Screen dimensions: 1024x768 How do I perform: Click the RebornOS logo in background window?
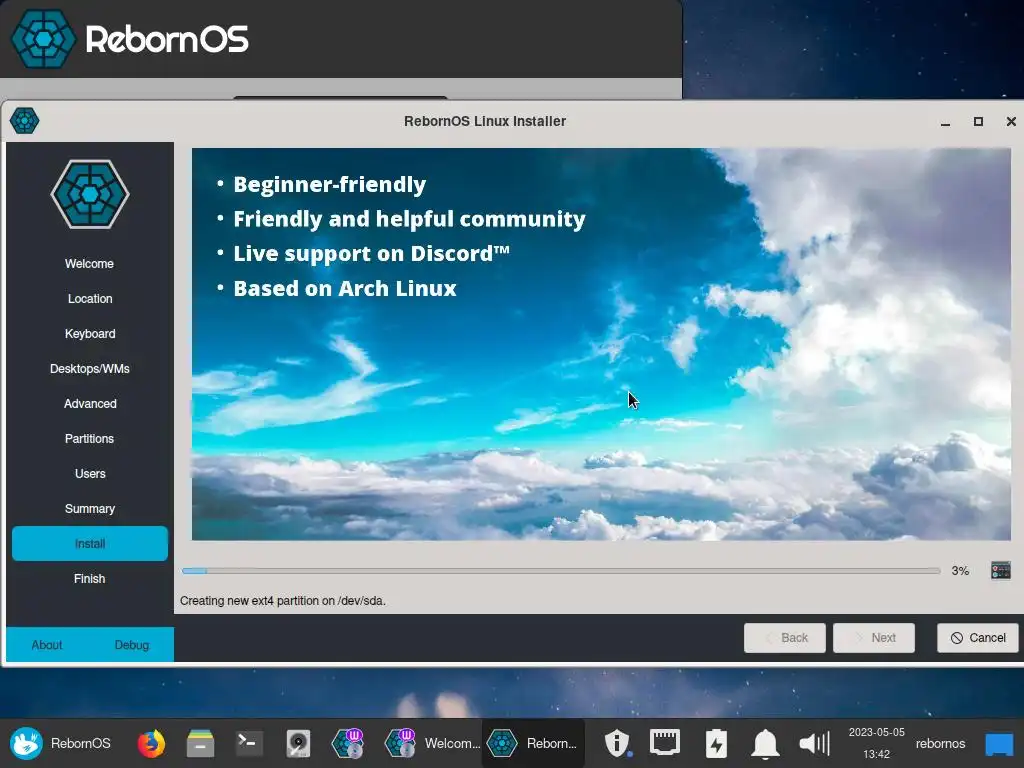(130, 39)
